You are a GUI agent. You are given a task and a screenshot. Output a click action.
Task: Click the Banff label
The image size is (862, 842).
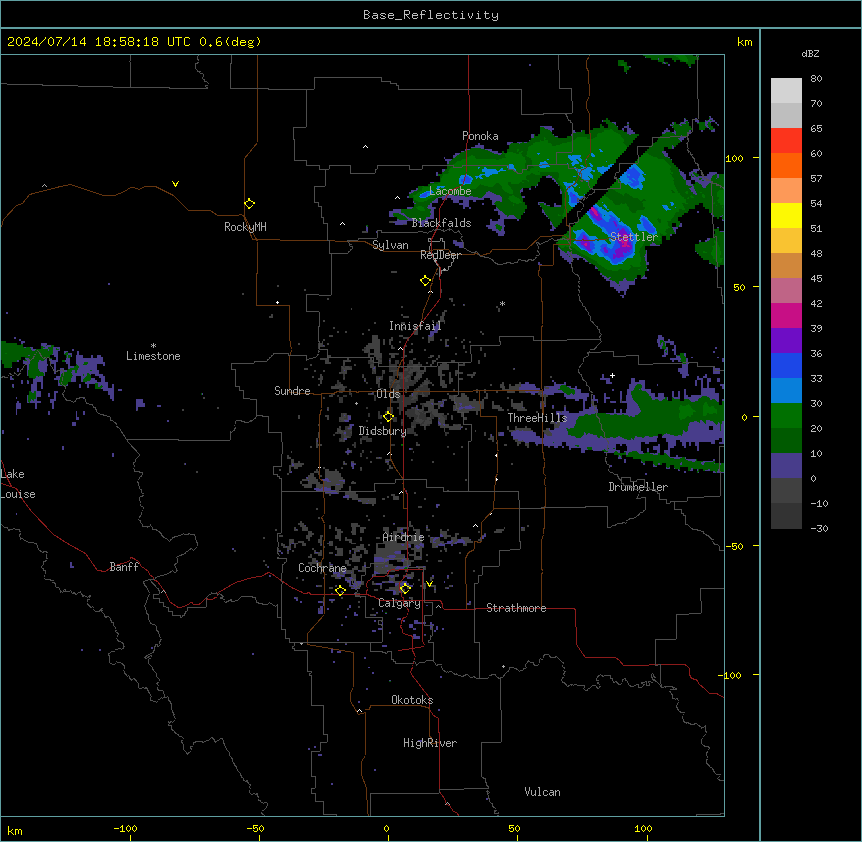[x=124, y=567]
